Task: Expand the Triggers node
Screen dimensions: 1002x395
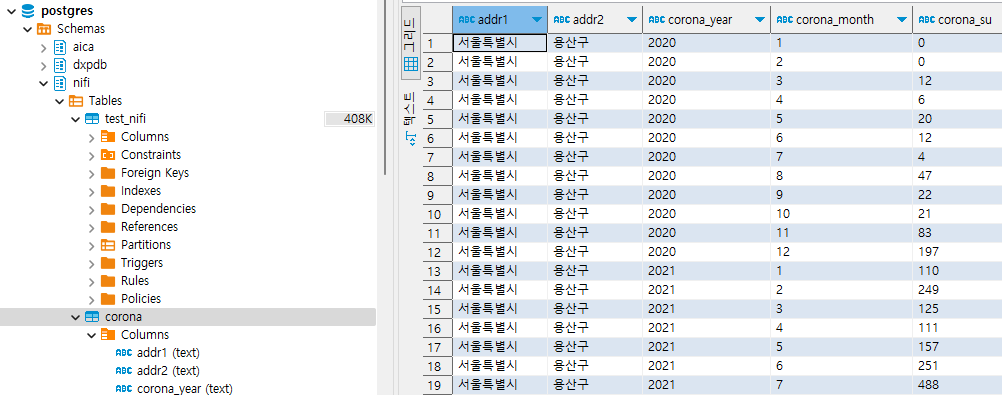Action: 91,263
